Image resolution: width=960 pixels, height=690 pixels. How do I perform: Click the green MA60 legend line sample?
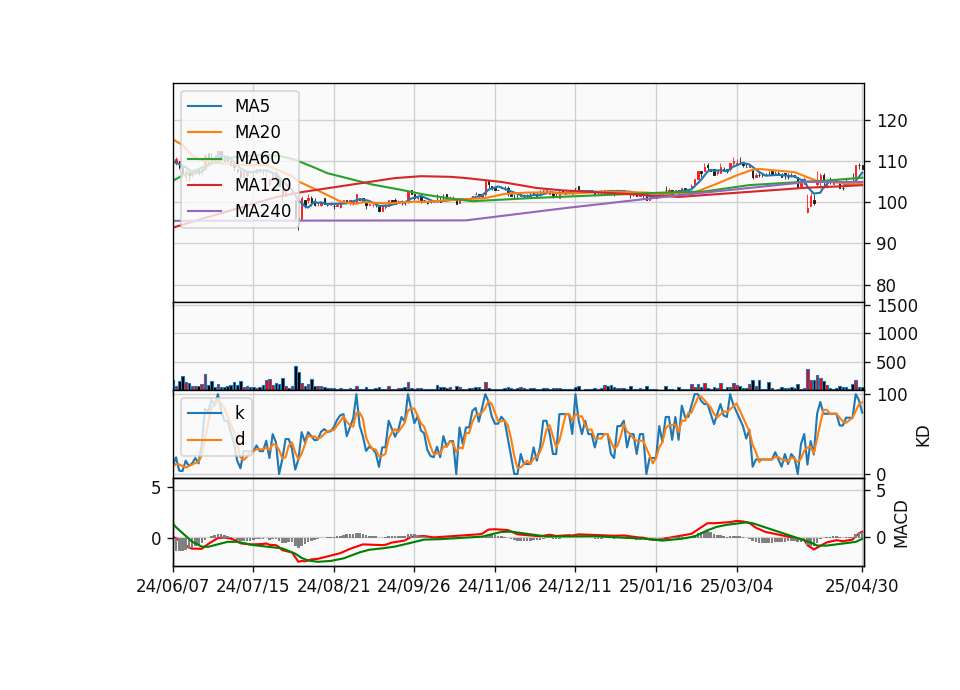204,158
